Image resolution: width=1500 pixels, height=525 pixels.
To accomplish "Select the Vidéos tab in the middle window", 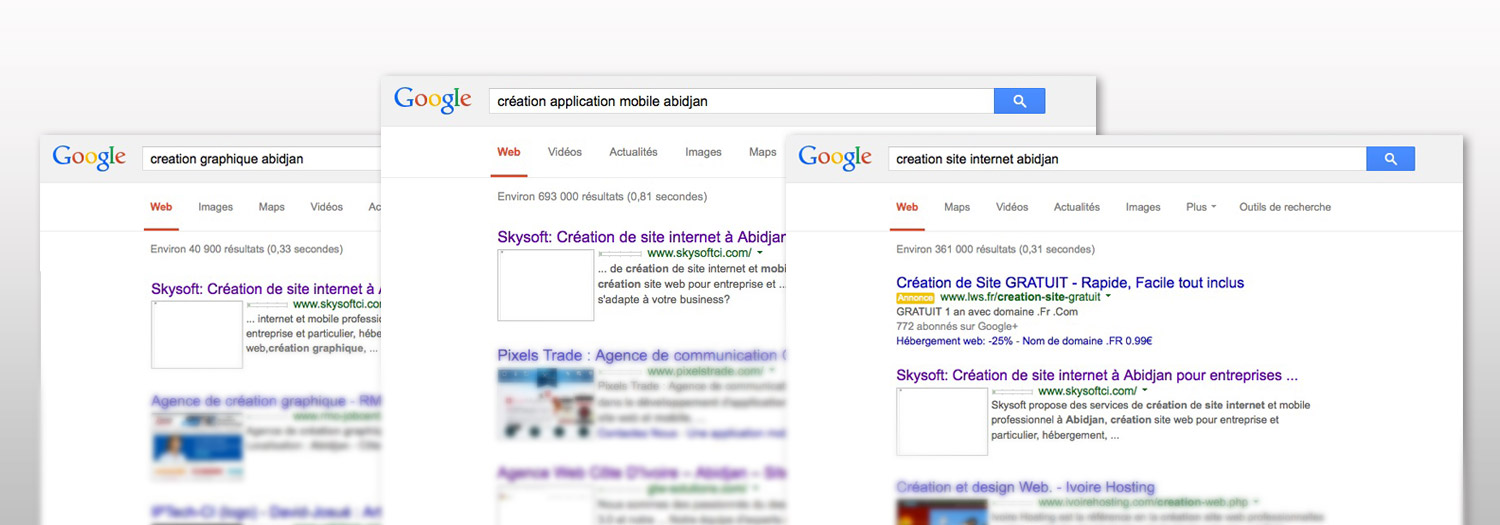I will 565,152.
